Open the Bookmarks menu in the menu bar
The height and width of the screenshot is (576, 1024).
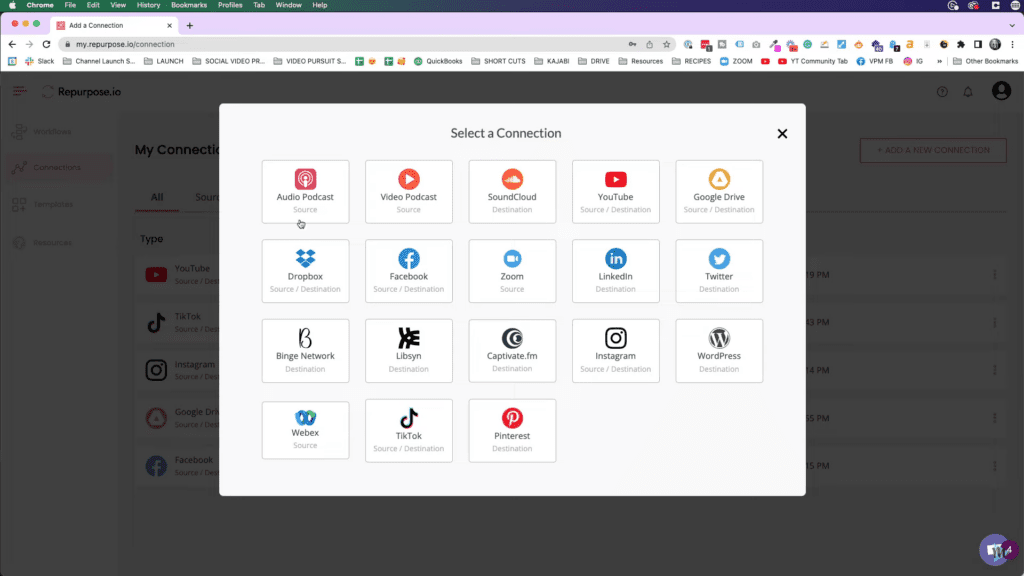pos(189,5)
